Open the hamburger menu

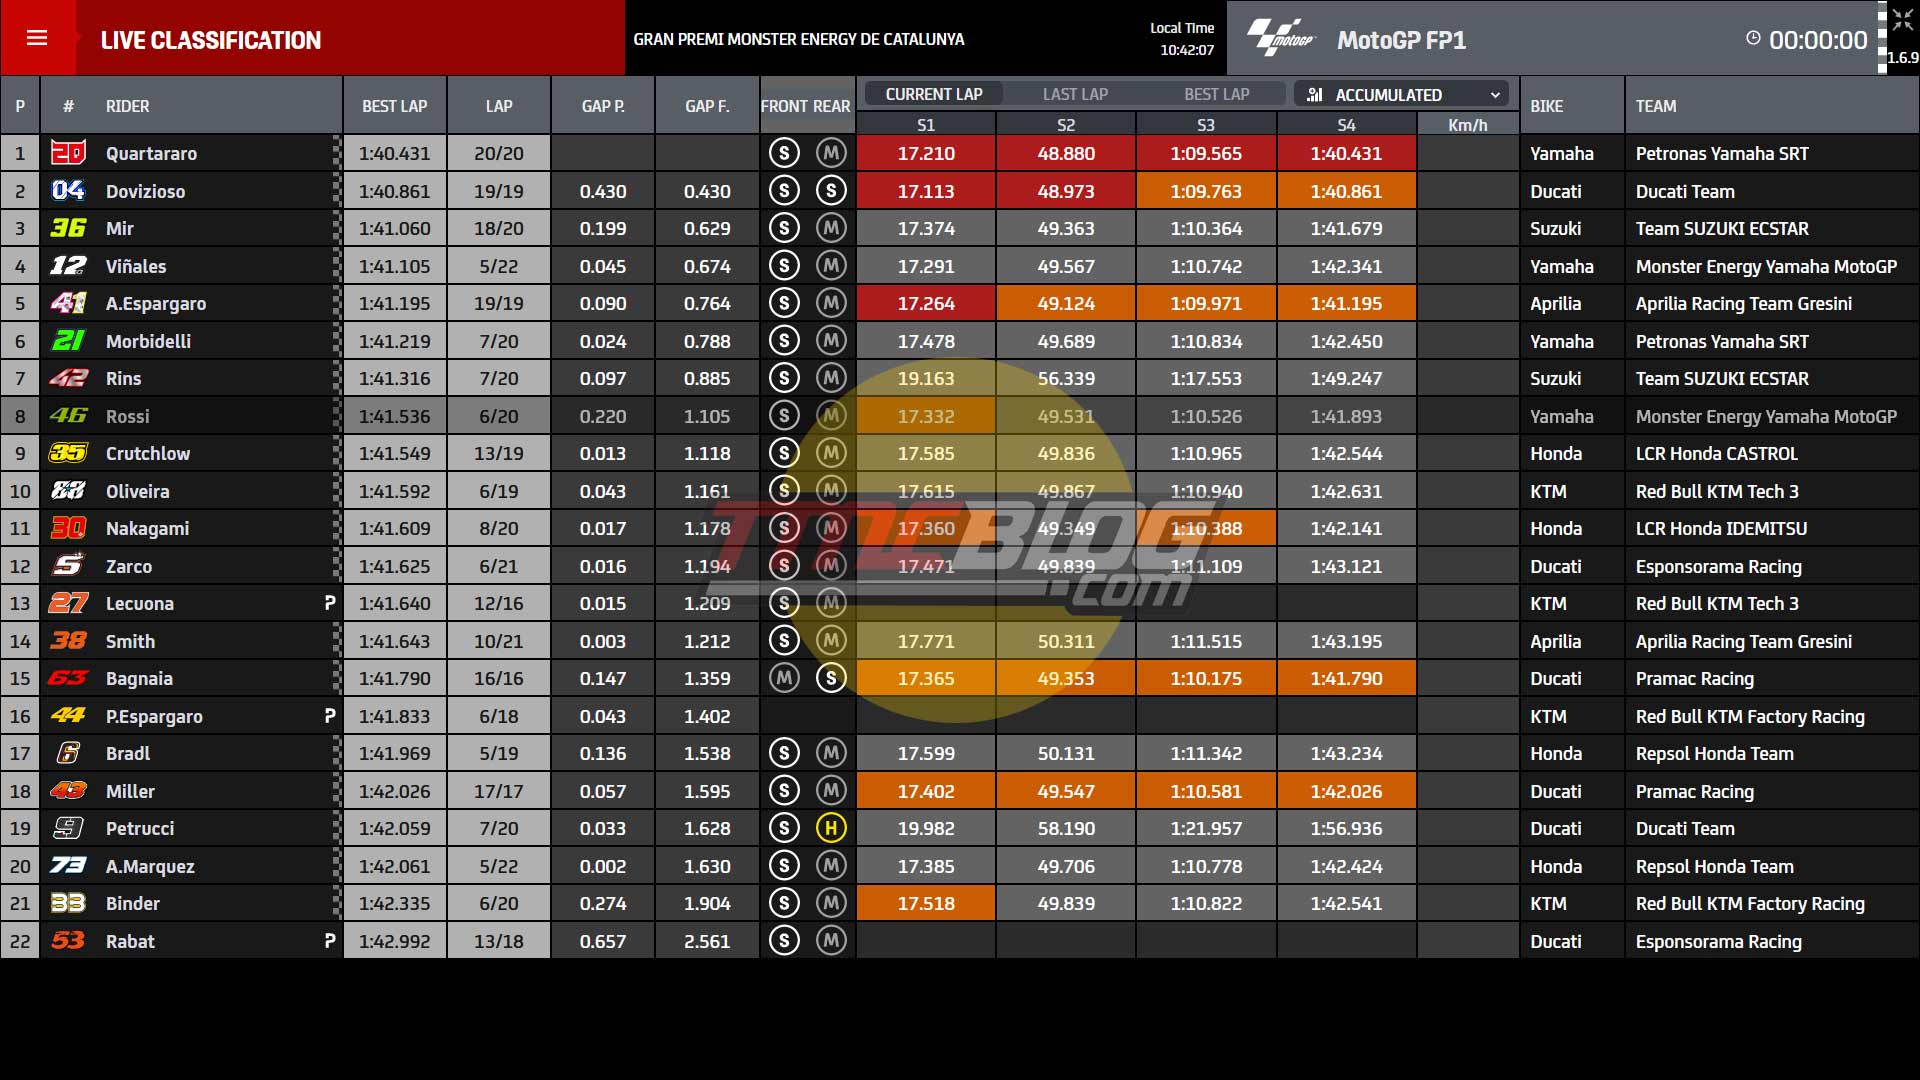point(37,38)
